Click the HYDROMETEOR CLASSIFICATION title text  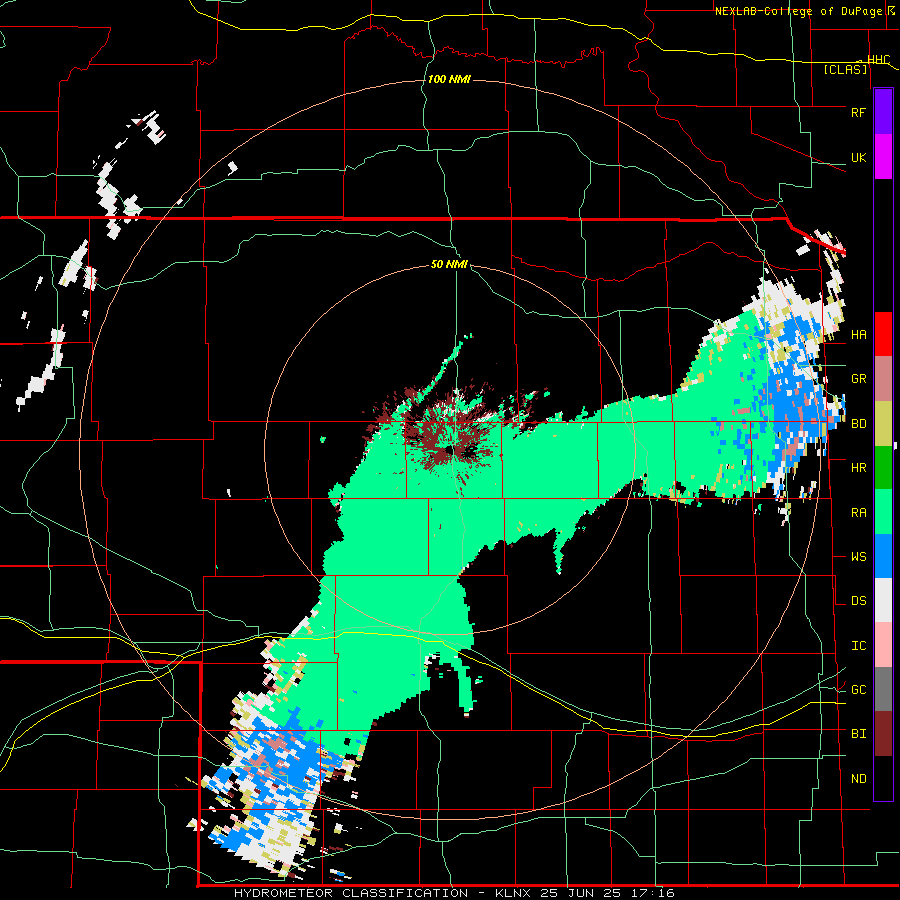point(351,893)
